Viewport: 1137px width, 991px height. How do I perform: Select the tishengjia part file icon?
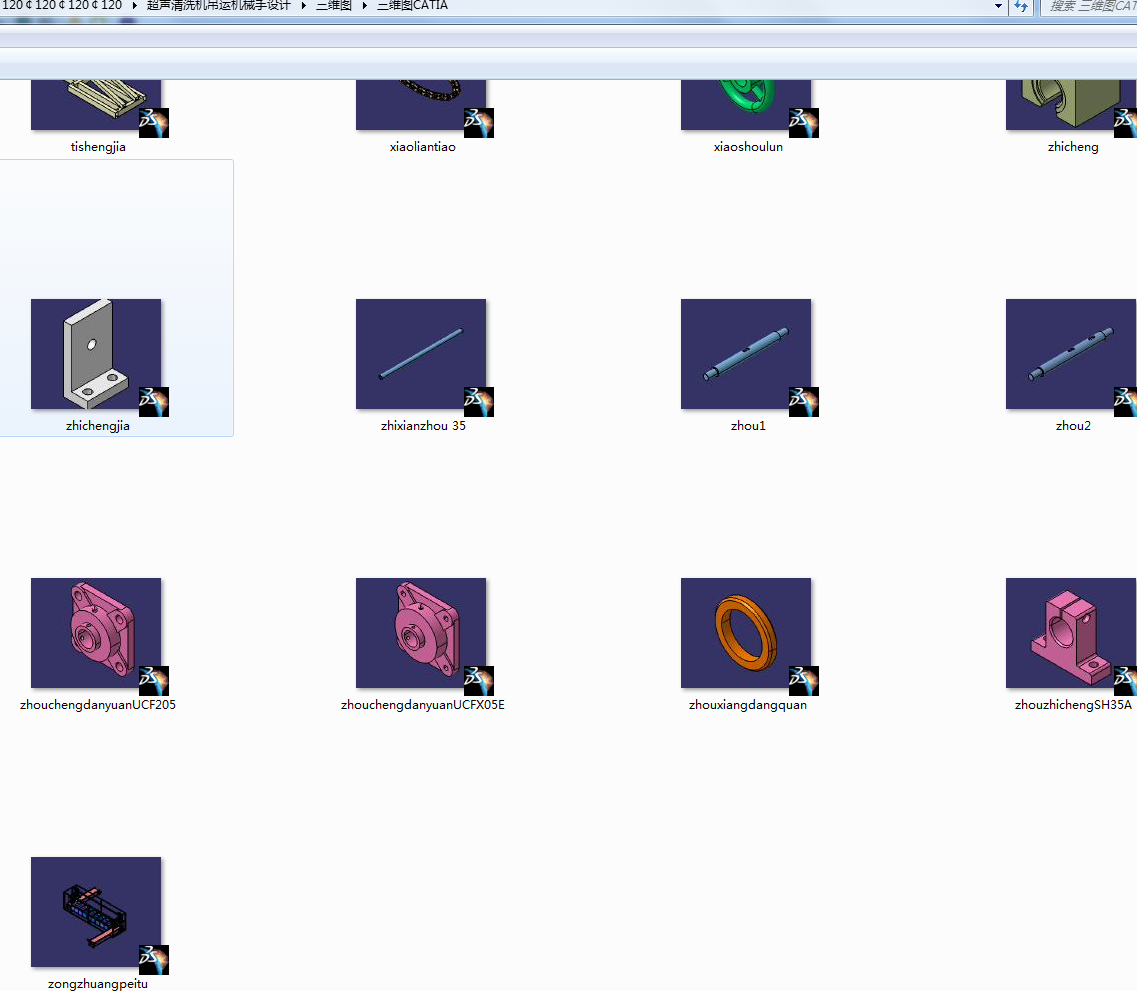96,105
